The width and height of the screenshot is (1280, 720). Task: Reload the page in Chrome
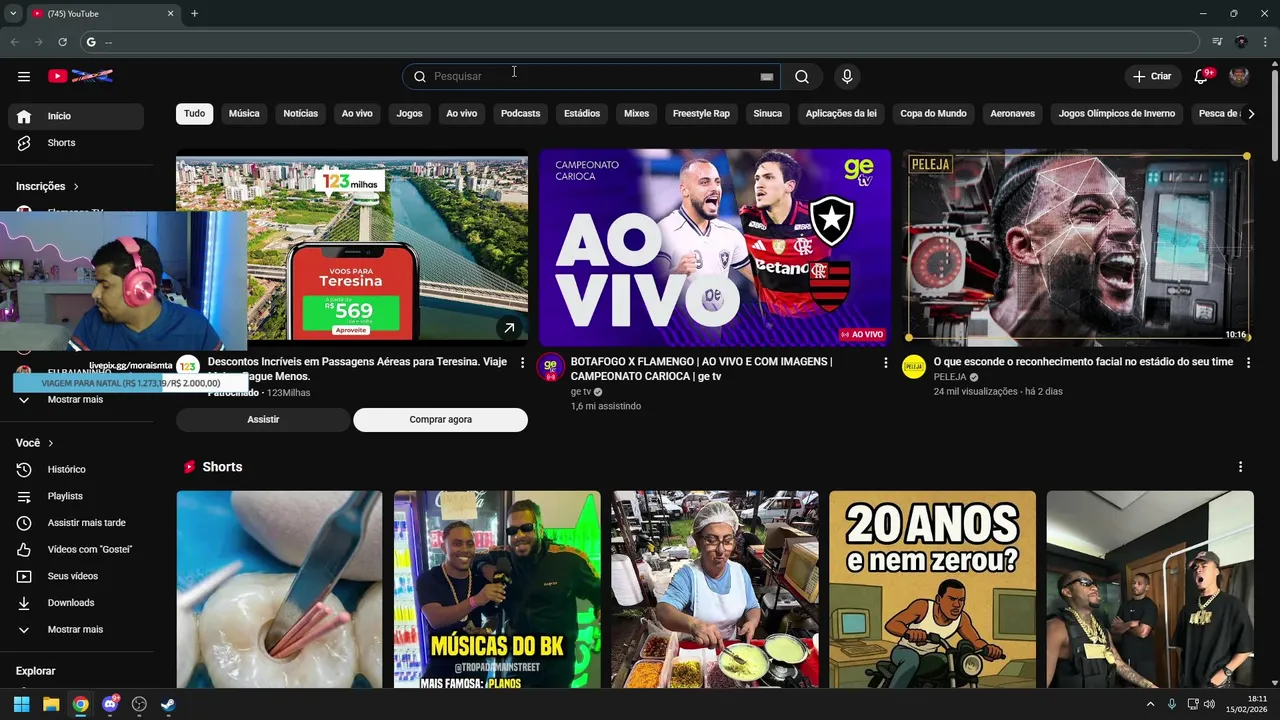pyautogui.click(x=62, y=42)
